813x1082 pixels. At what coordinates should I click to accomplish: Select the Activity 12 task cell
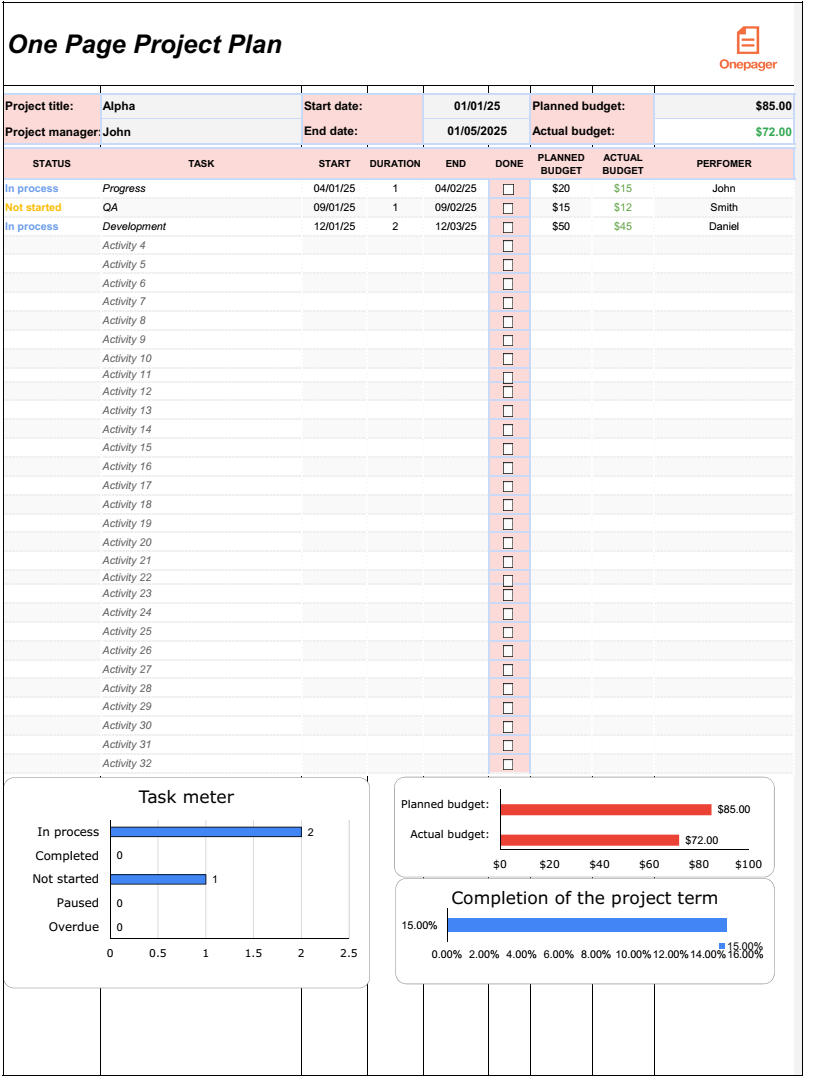201,391
